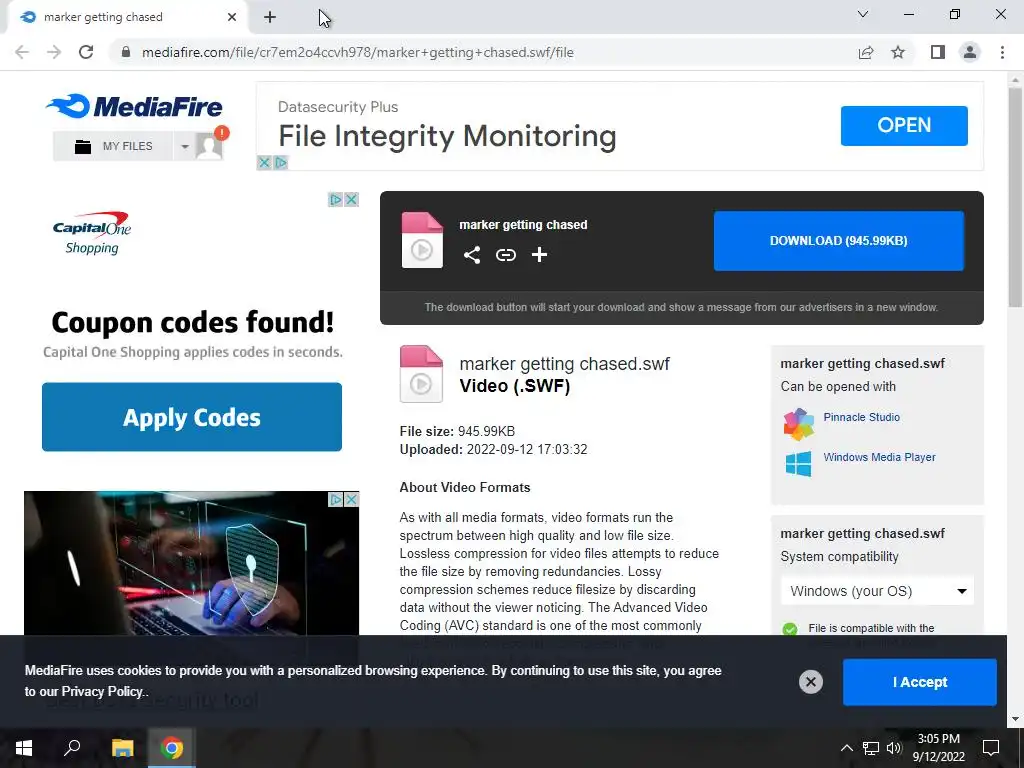Screen dimensions: 1024x768
Task: Click the DOWNLOAD (945.99KB) button
Action: pyautogui.click(x=839, y=240)
